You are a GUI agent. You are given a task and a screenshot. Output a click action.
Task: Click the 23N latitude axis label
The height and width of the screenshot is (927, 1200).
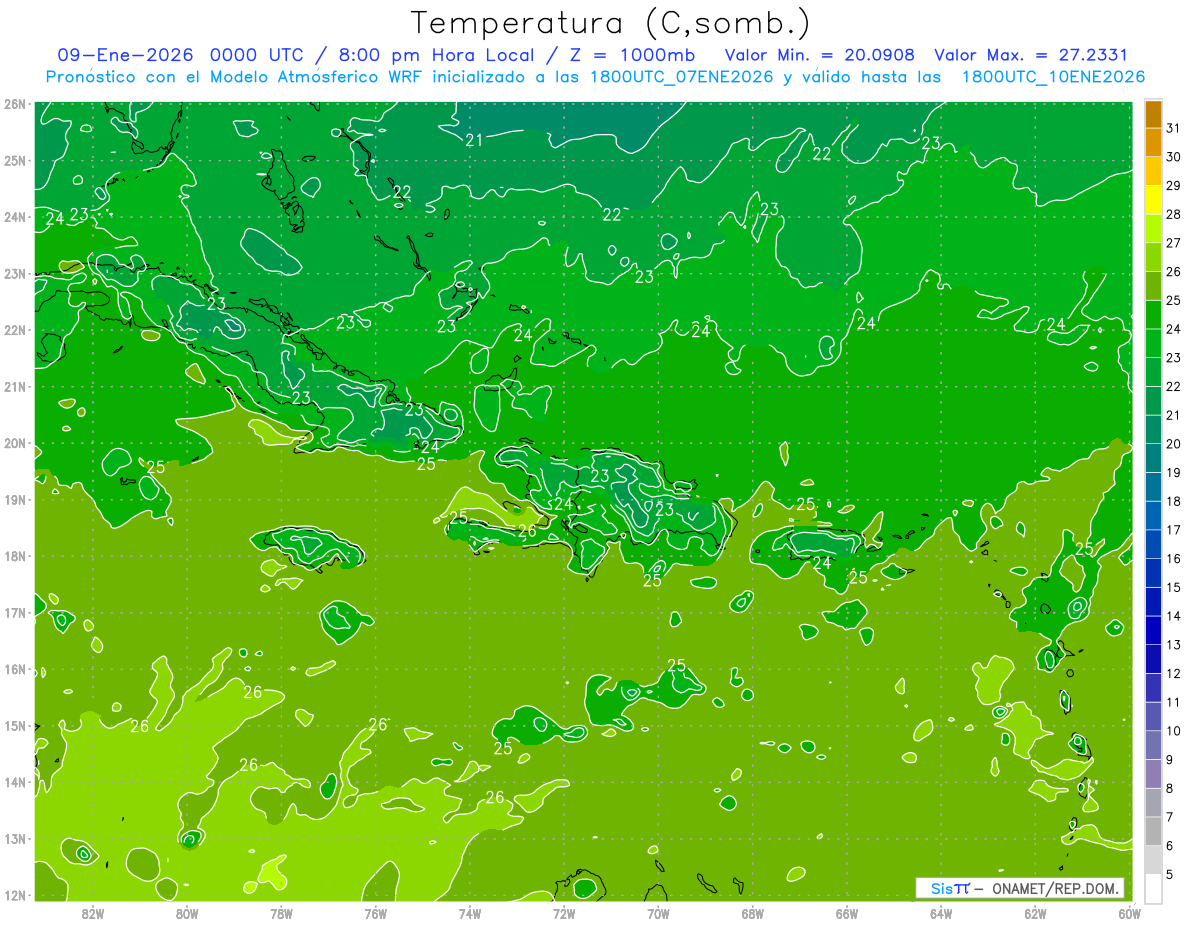(14, 273)
